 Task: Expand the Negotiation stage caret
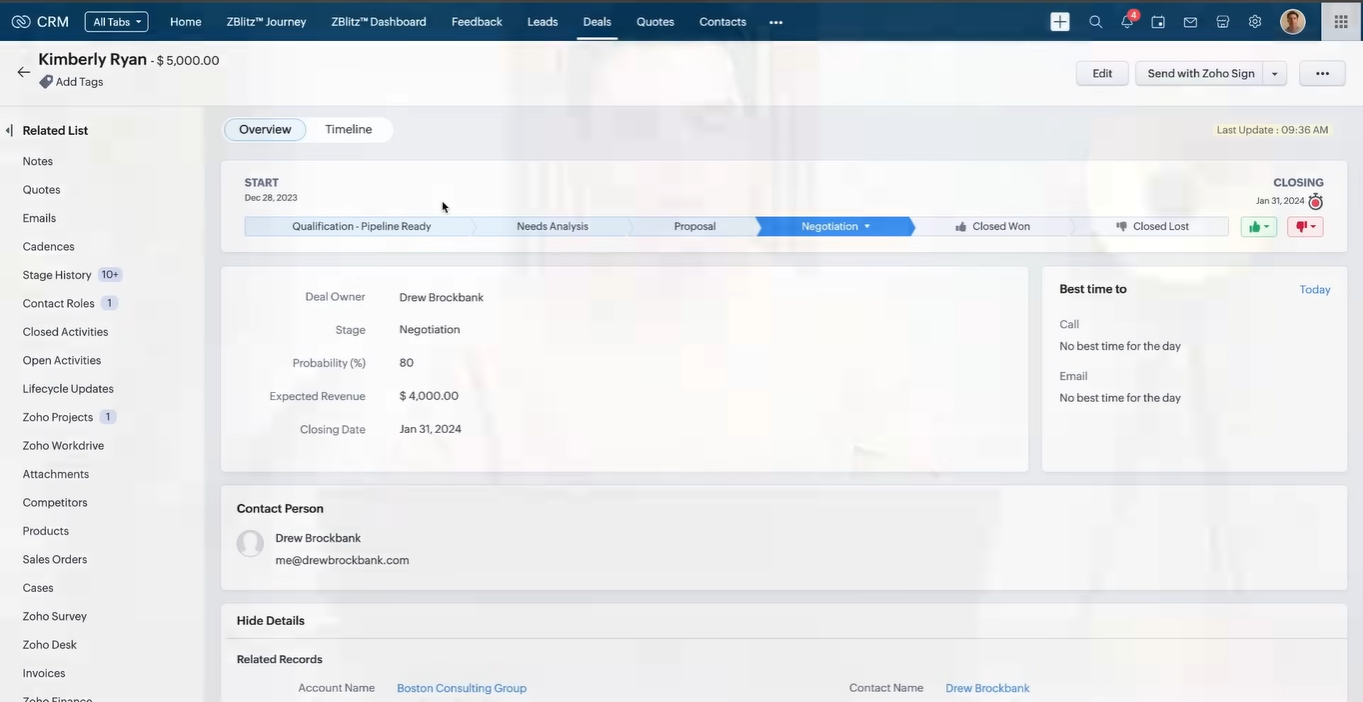coord(866,226)
